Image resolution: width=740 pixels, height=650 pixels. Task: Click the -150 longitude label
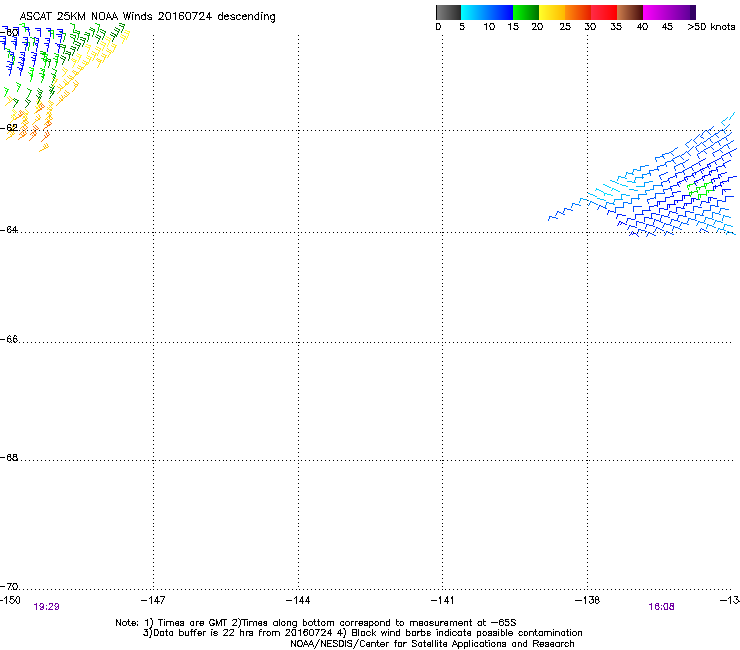click(10, 600)
